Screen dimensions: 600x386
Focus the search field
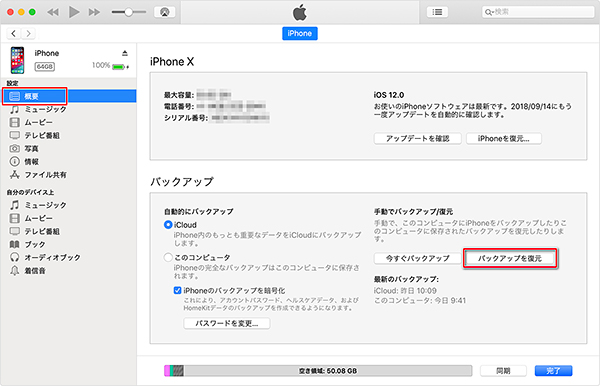538,12
